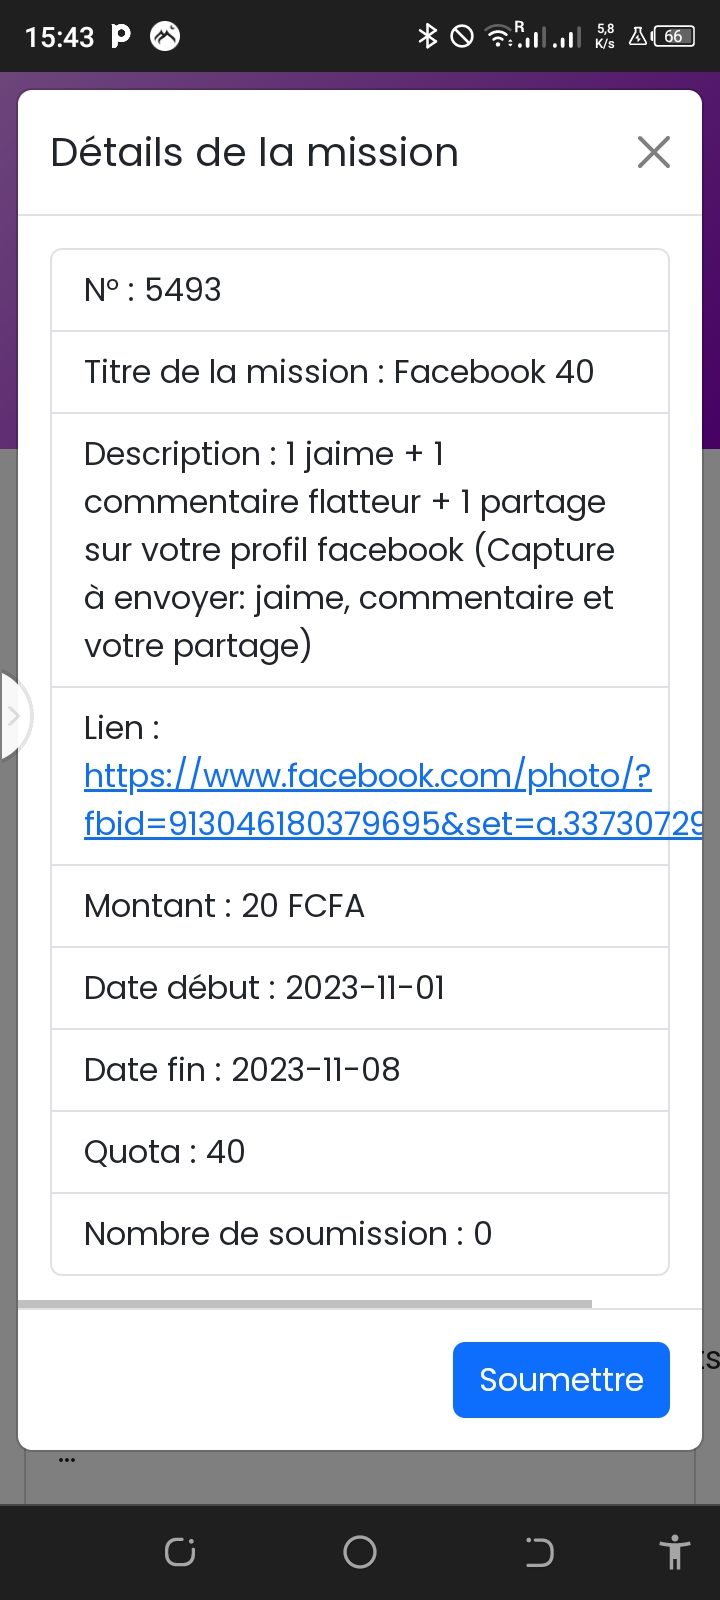720x1600 pixels.
Task: Tap the round mountain notification icon
Action: pyautogui.click(x=165, y=37)
